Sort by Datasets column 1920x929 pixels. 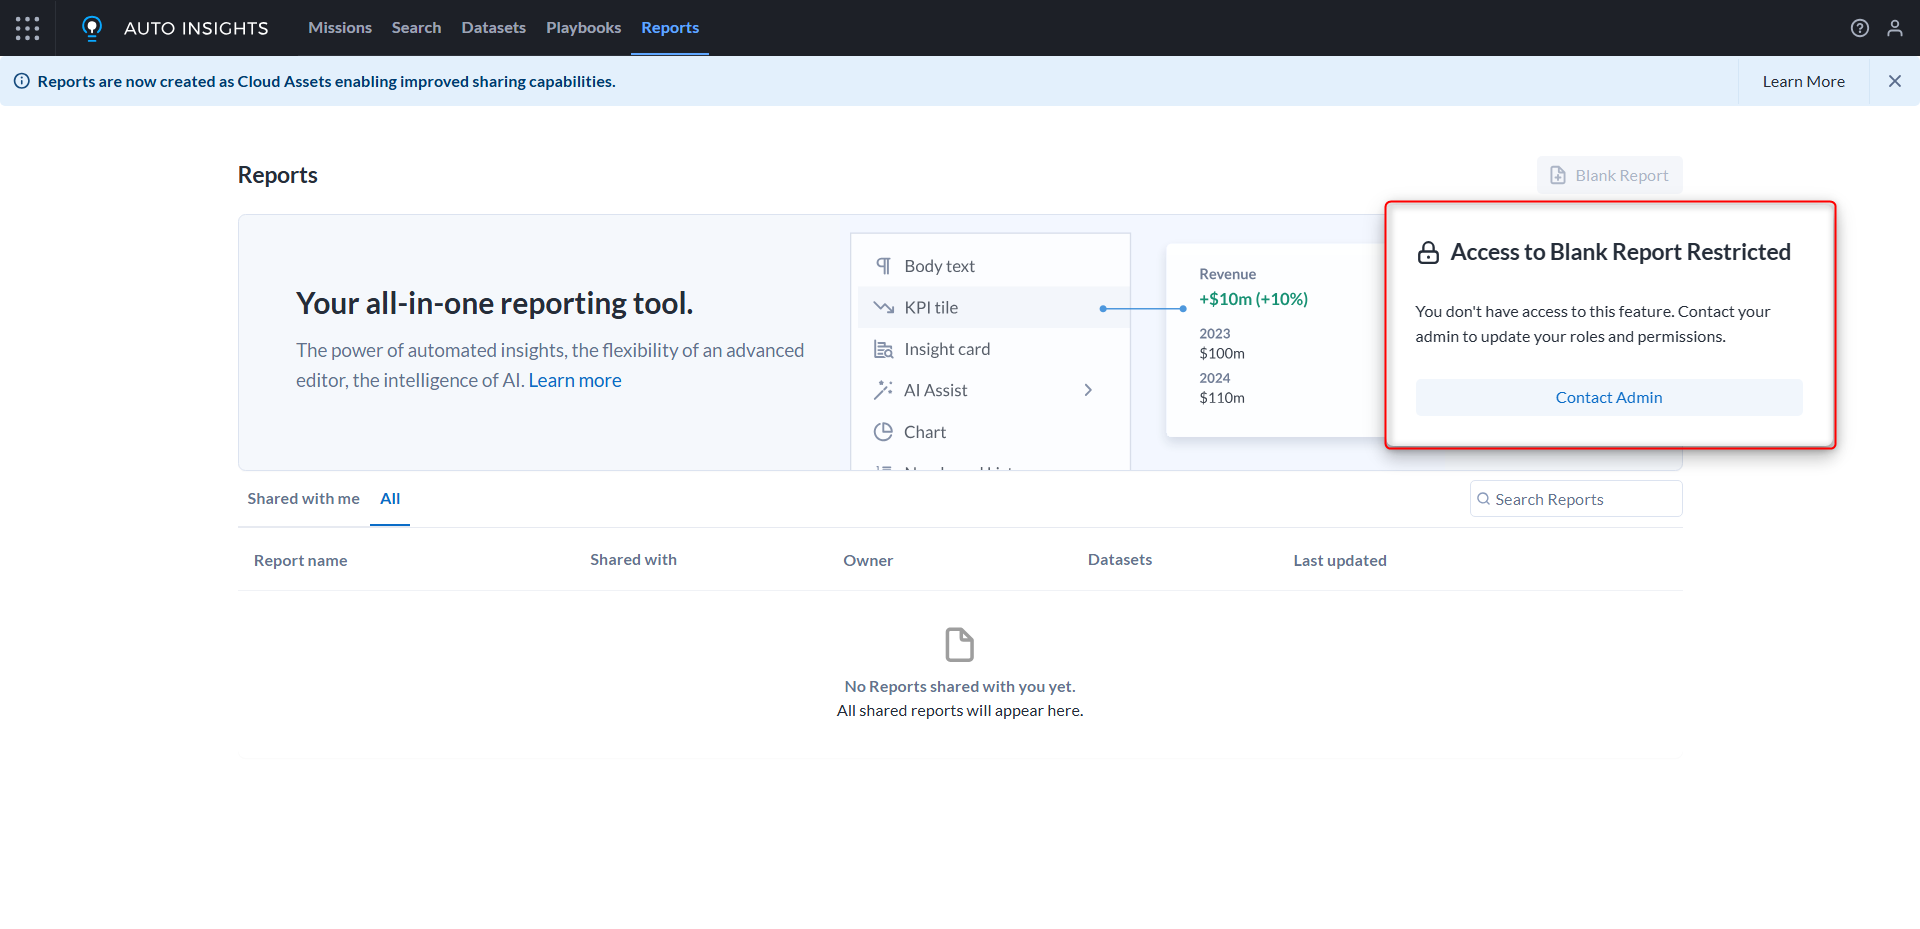point(1120,560)
